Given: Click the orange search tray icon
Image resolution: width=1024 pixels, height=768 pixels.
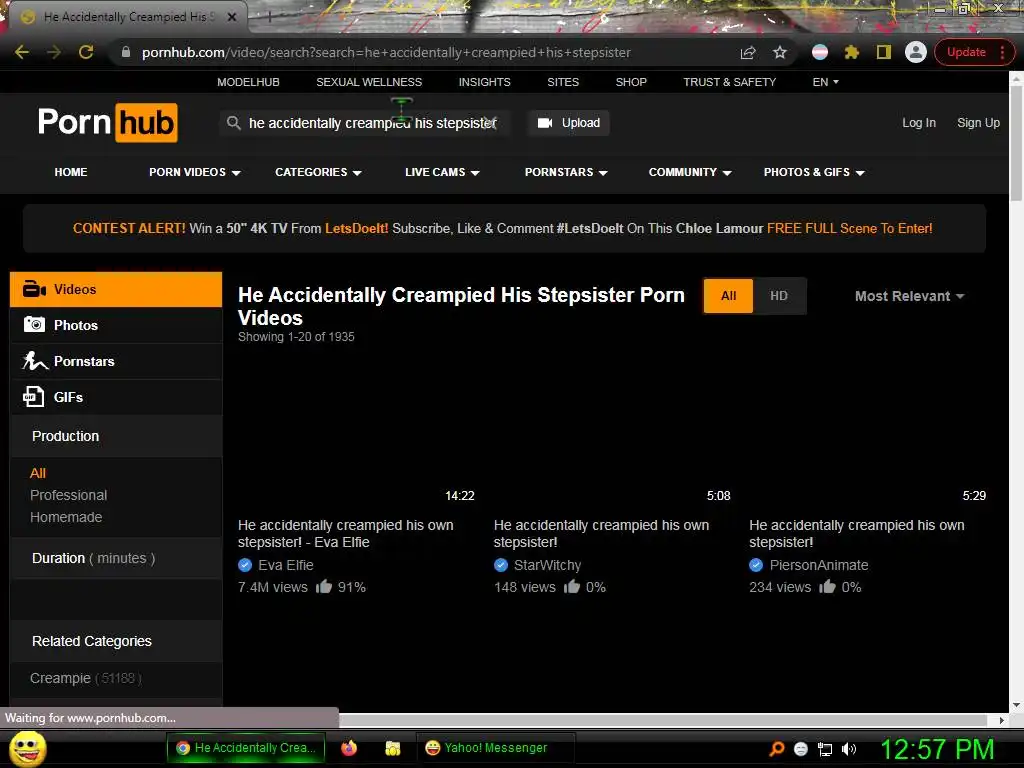Looking at the screenshot, I should (777, 749).
